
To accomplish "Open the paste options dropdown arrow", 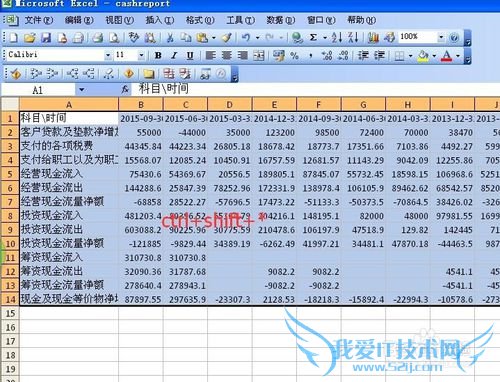I will 214,38.
